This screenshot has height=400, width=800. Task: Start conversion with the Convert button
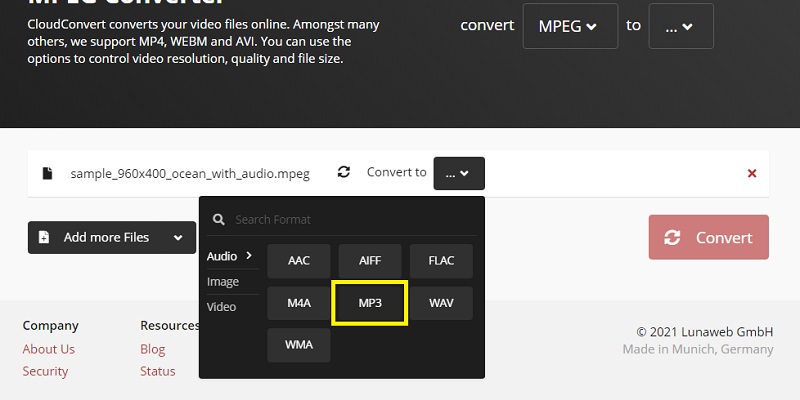click(x=709, y=237)
